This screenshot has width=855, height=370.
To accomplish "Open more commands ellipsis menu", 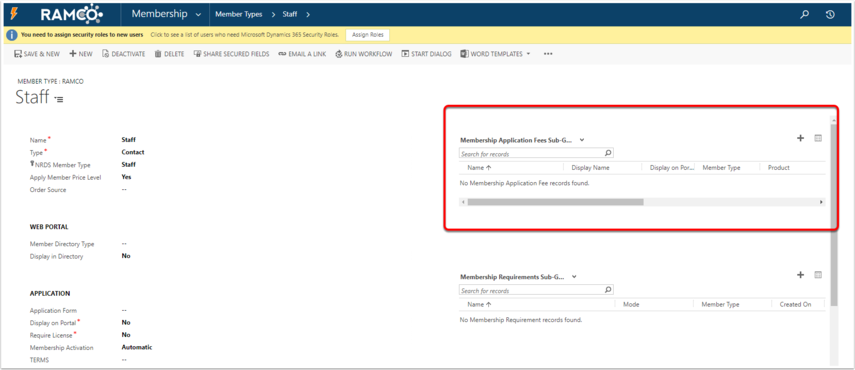I will tap(548, 54).
